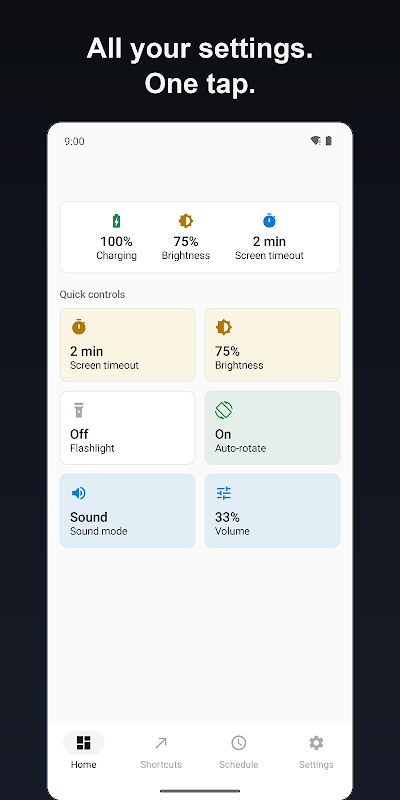This screenshot has height=800, width=400.
Task: Tap the Wi-Fi icon in the status bar
Action: tap(315, 141)
